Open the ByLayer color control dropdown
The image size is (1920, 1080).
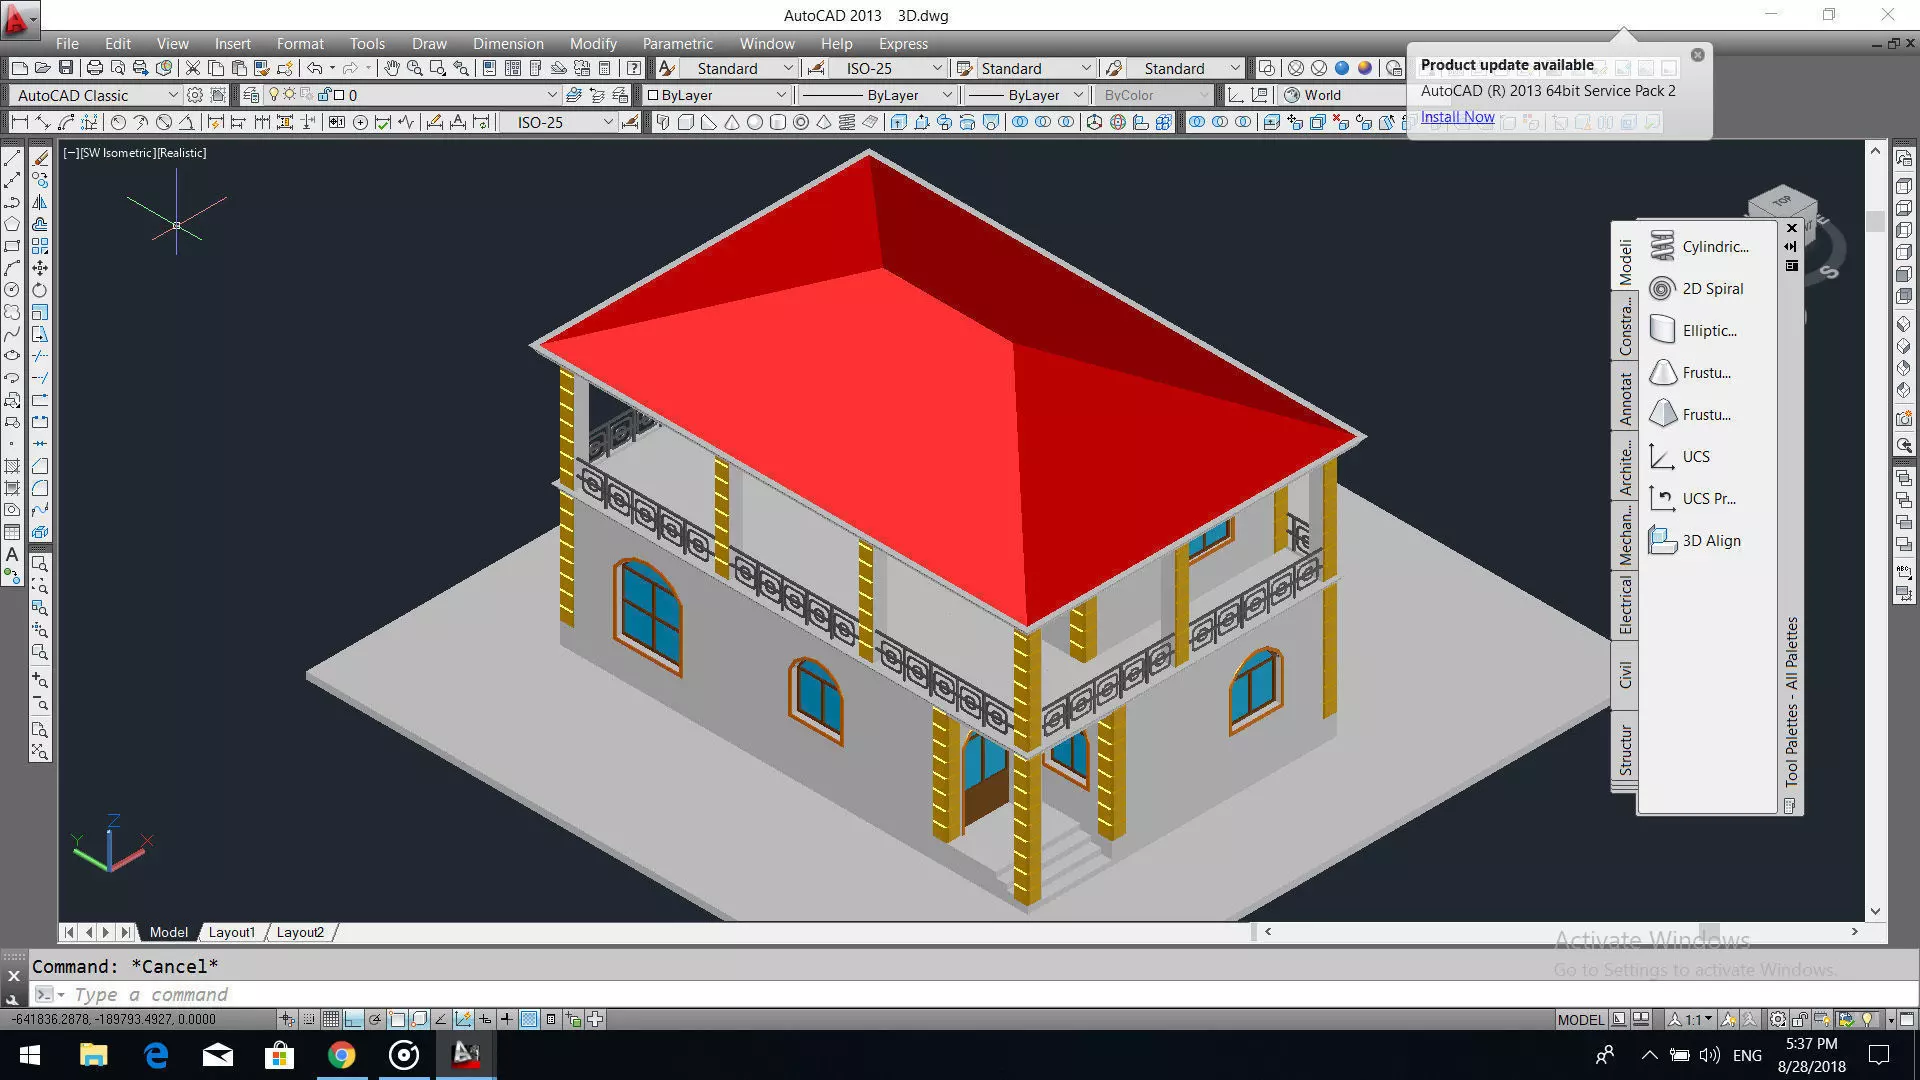(716, 95)
